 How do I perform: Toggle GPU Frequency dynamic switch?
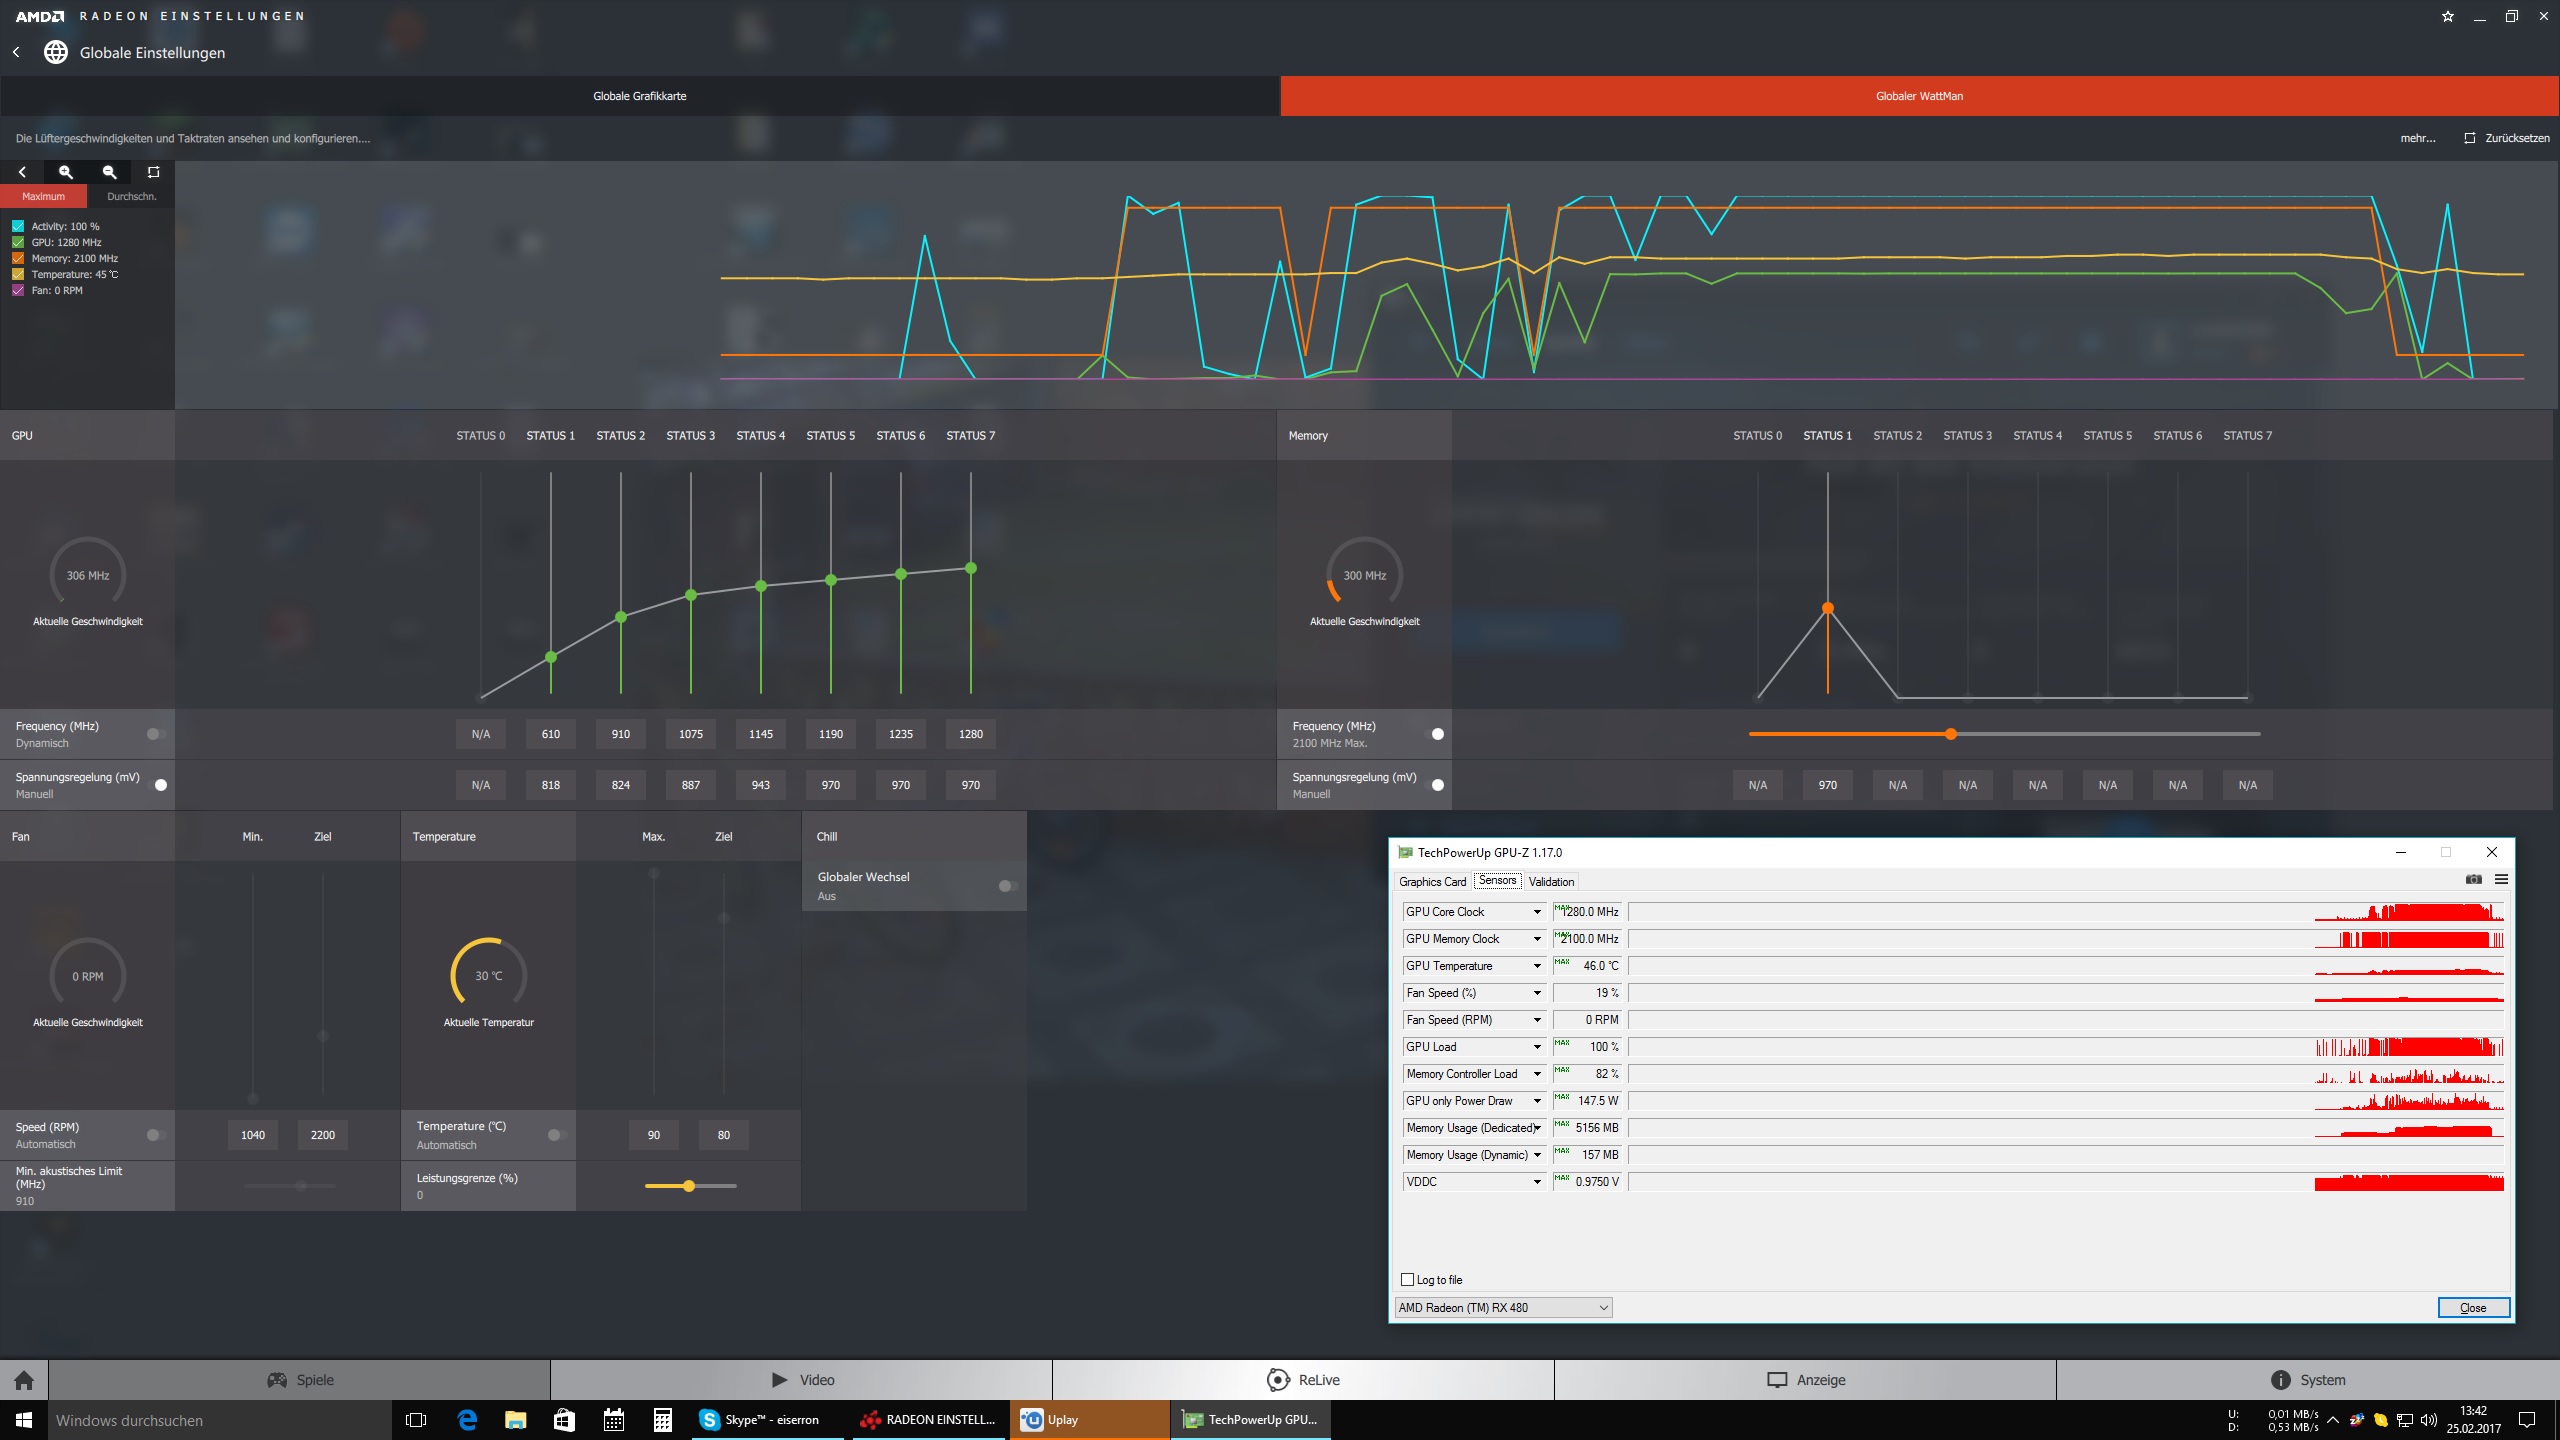pos(155,734)
